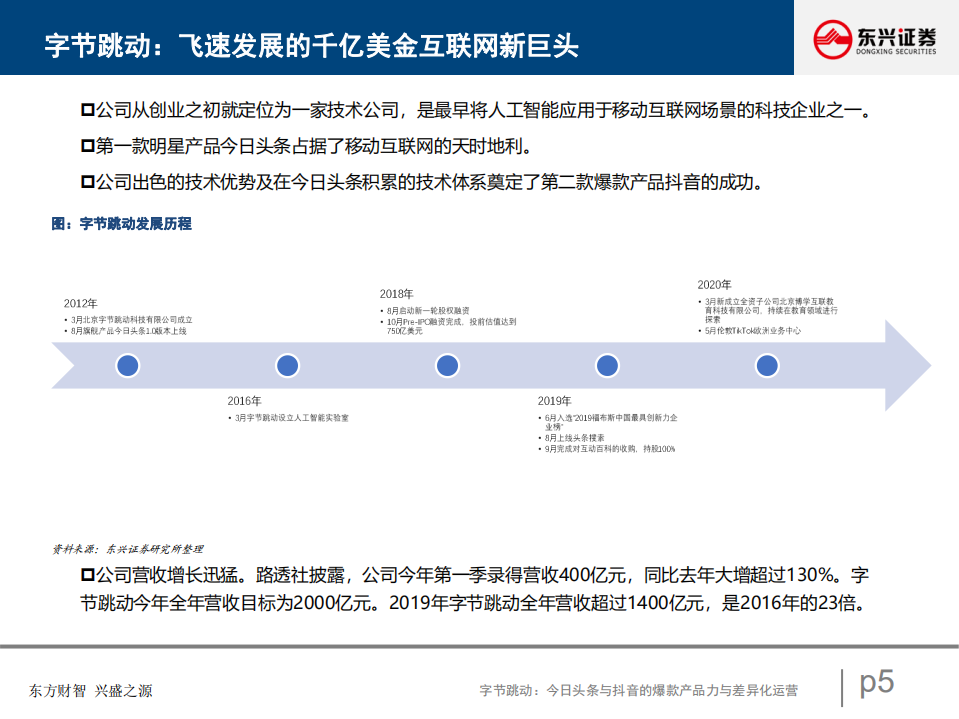959x719 pixels.
Task: Toggle the checkbox before 第一款明星产品 bullet
Action: [89, 147]
